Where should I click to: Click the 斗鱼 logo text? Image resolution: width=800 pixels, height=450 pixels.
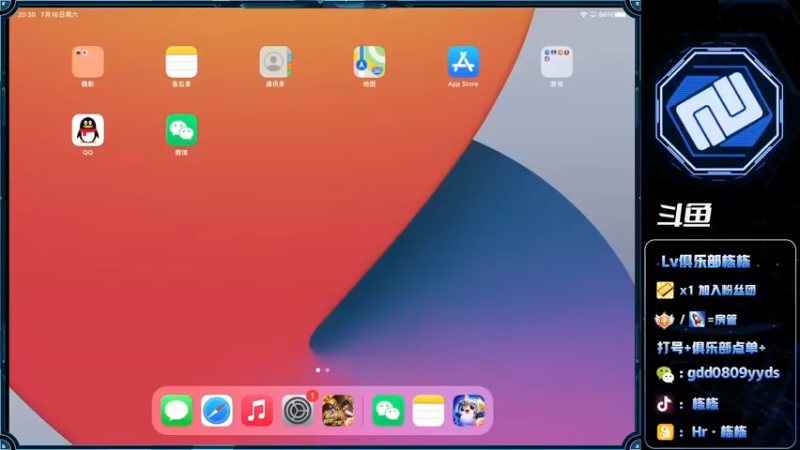684,215
